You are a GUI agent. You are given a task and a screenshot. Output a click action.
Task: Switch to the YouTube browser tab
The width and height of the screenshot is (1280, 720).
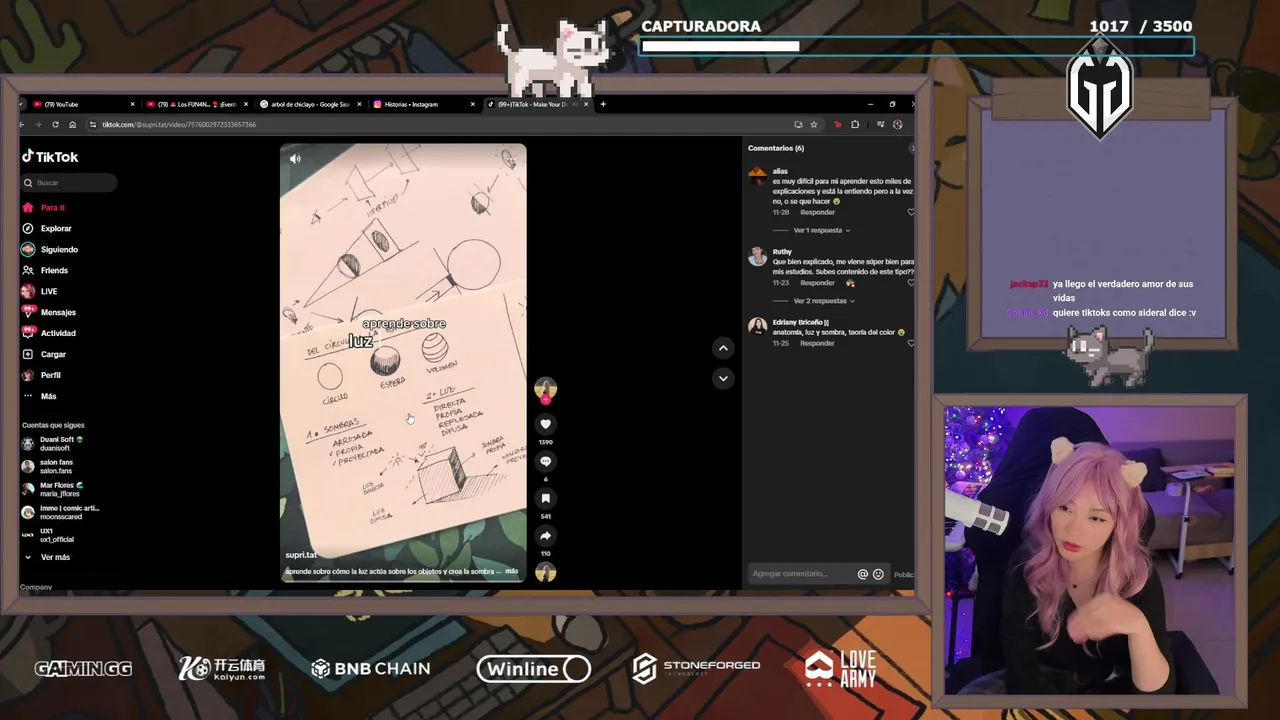(82, 104)
